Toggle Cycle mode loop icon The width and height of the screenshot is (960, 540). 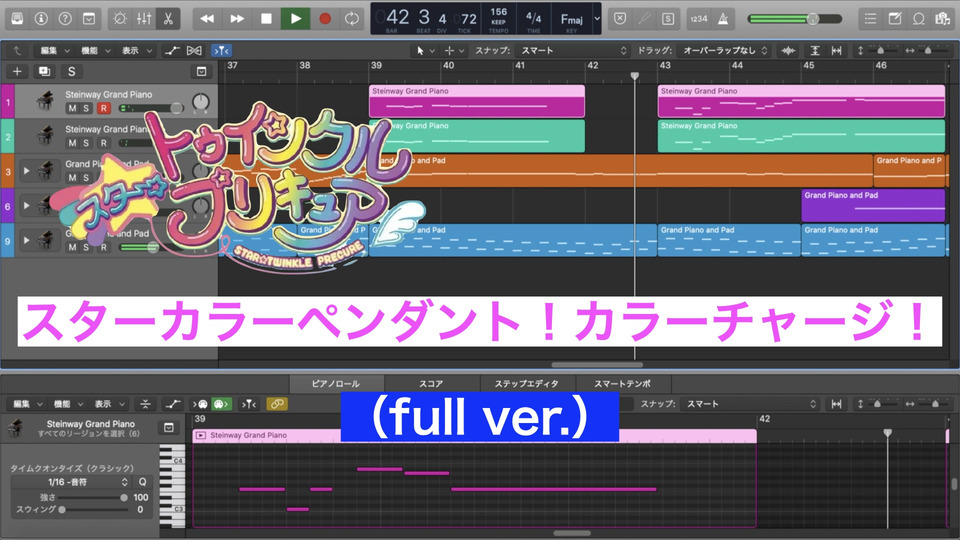point(351,19)
